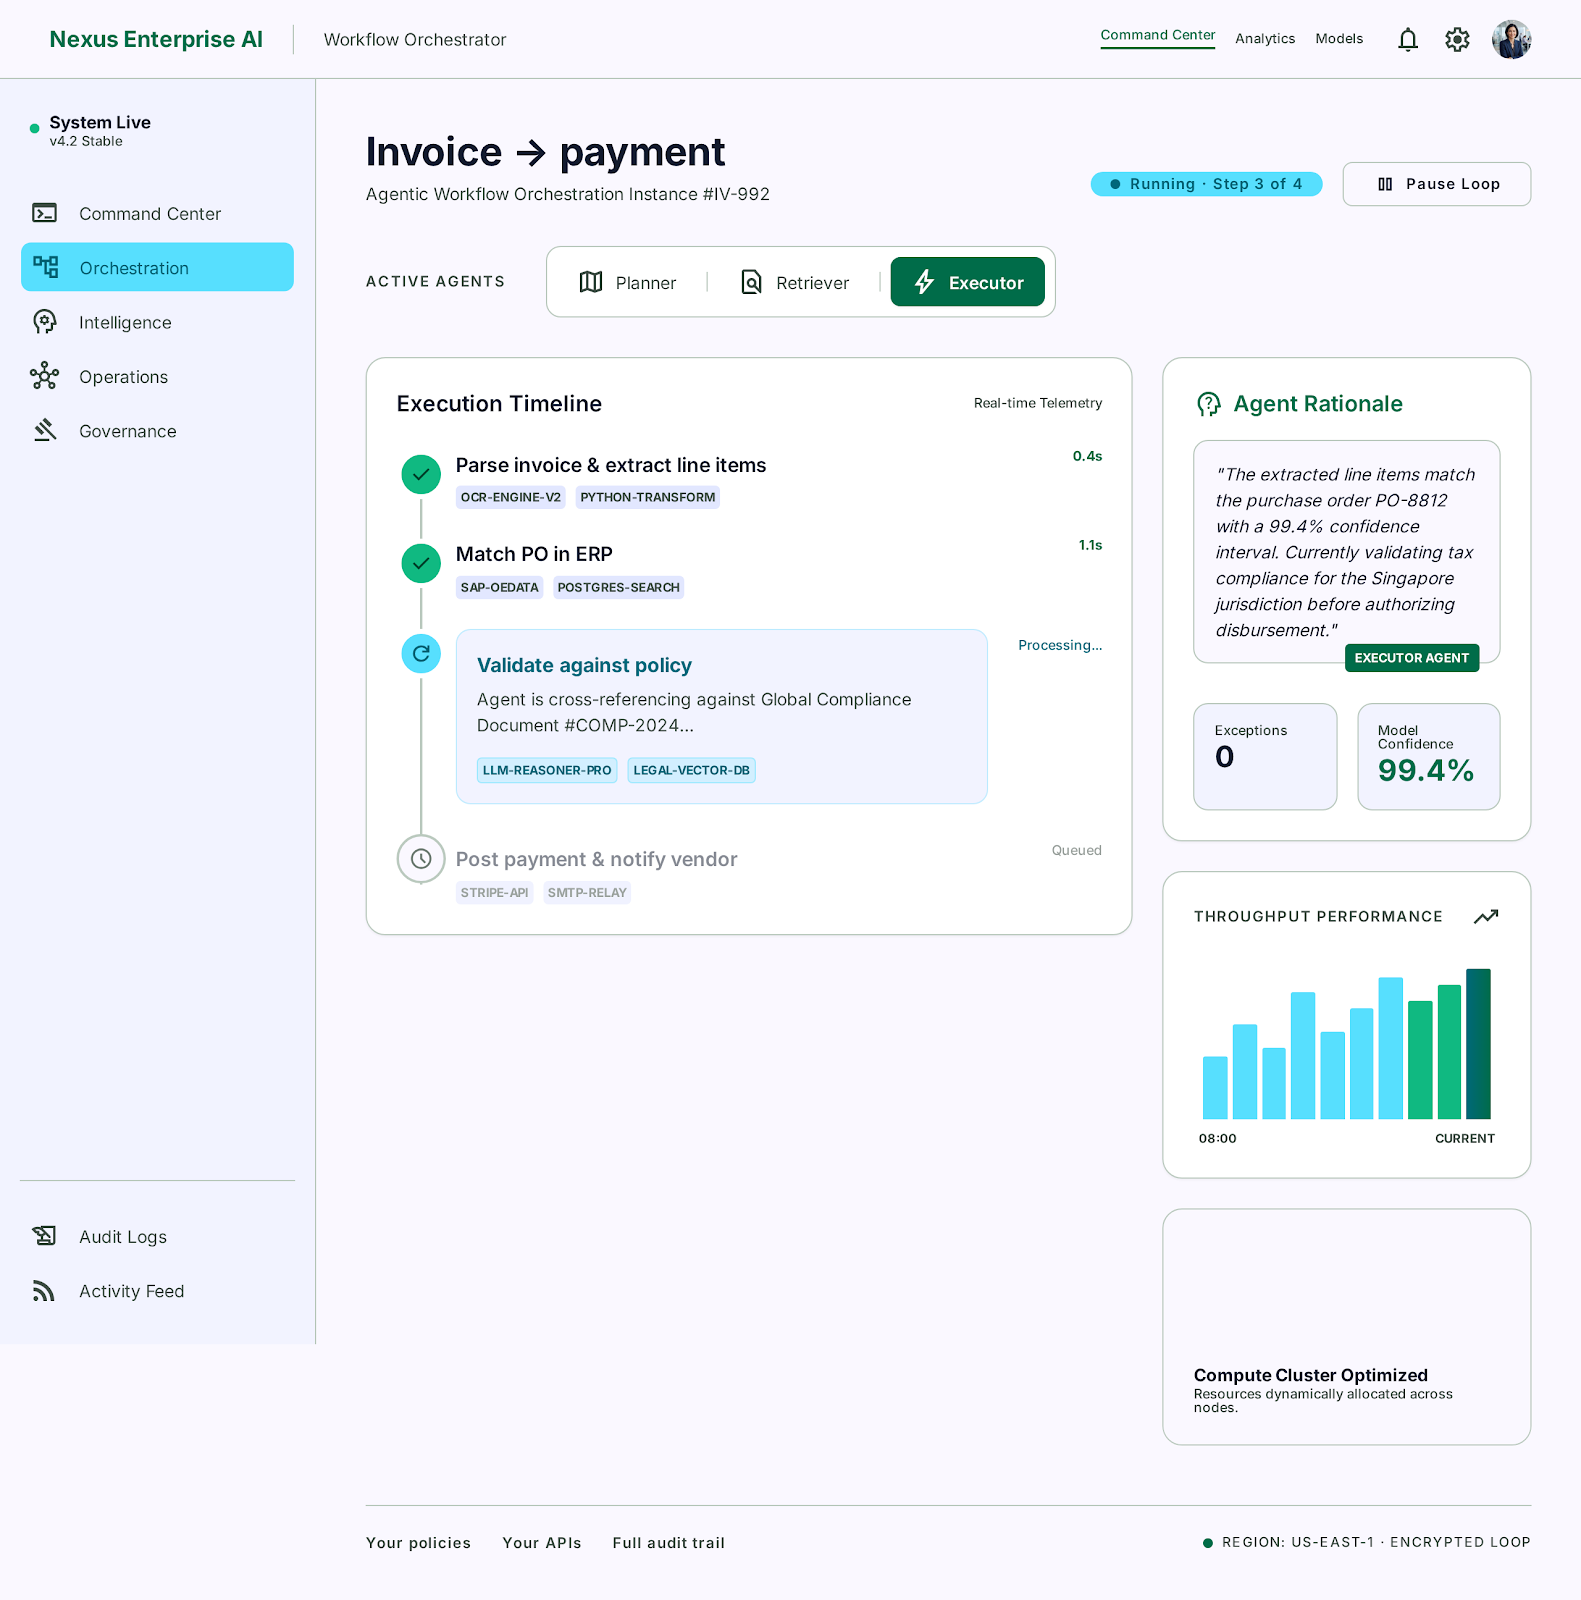Open the Your APIs footer link
The image size is (1581, 1600).
click(542, 1543)
